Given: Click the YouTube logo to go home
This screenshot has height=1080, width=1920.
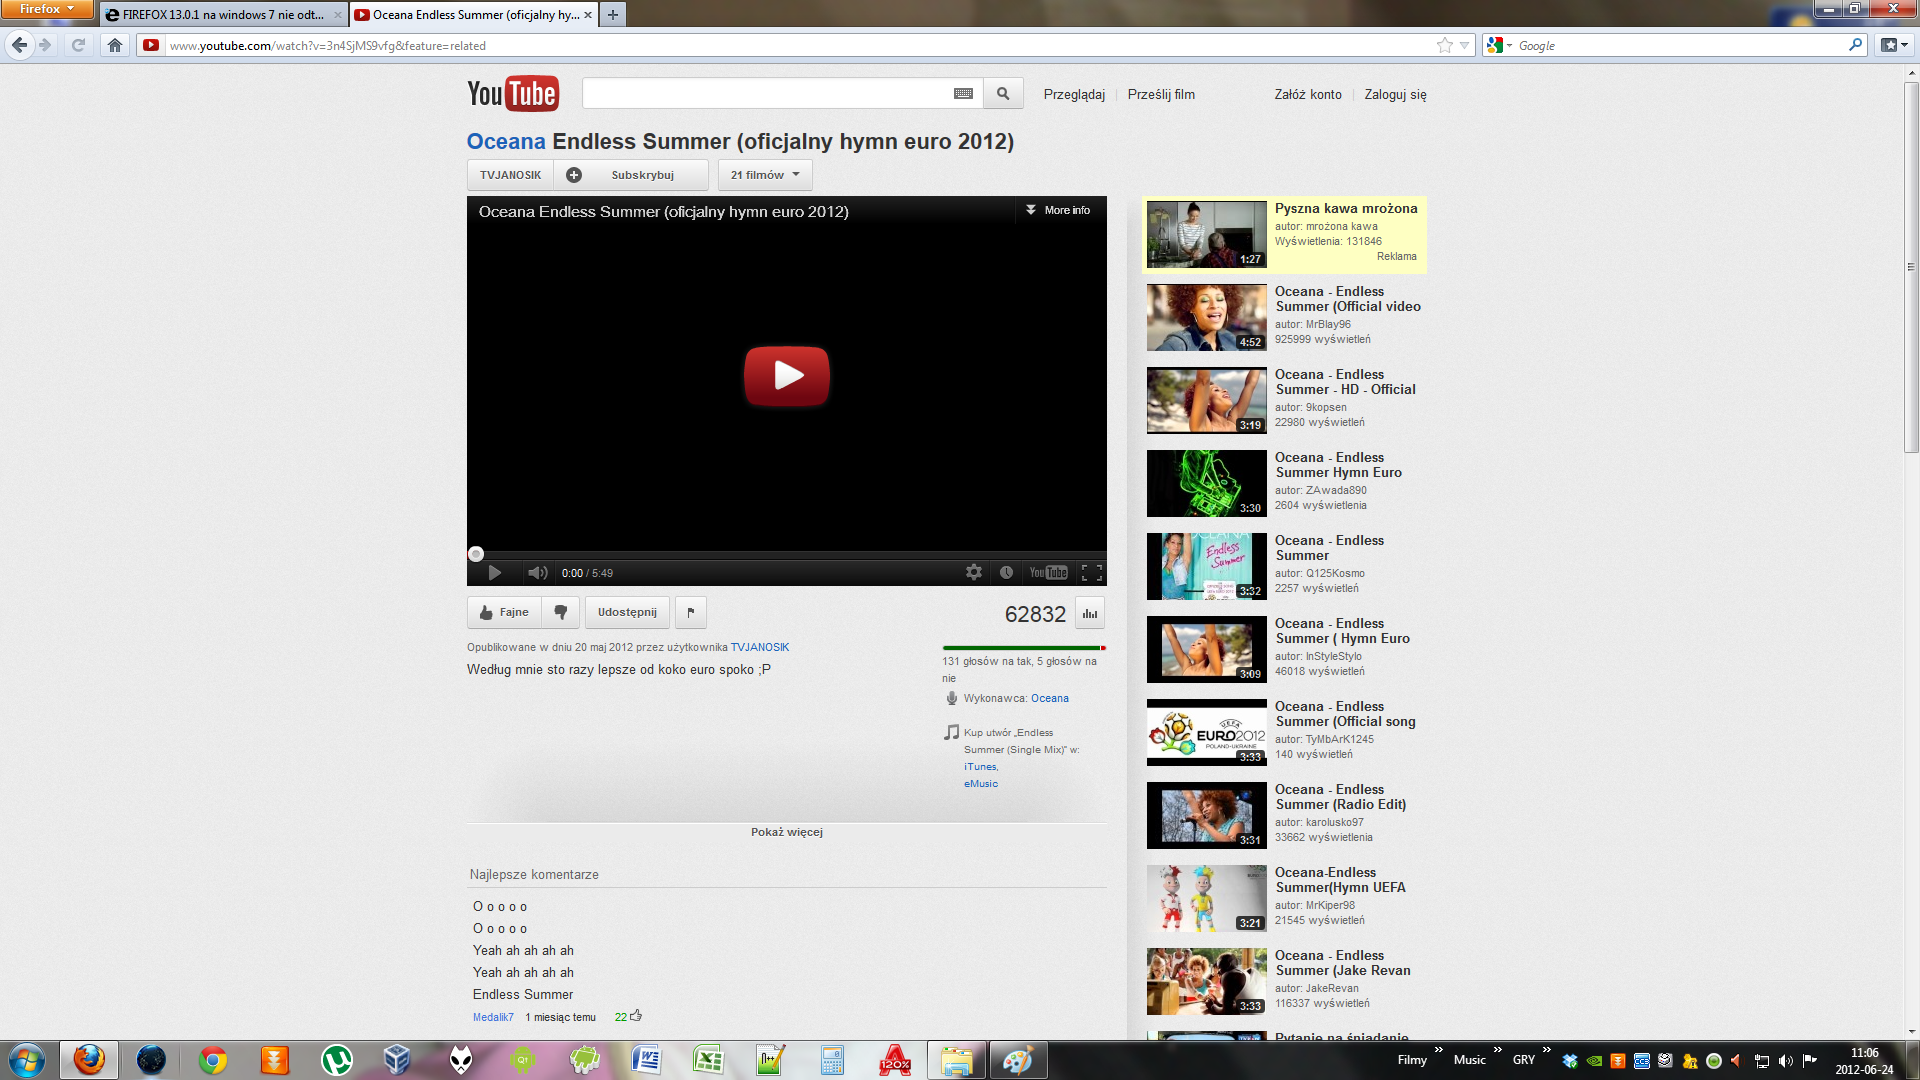Looking at the screenshot, I should [x=511, y=93].
